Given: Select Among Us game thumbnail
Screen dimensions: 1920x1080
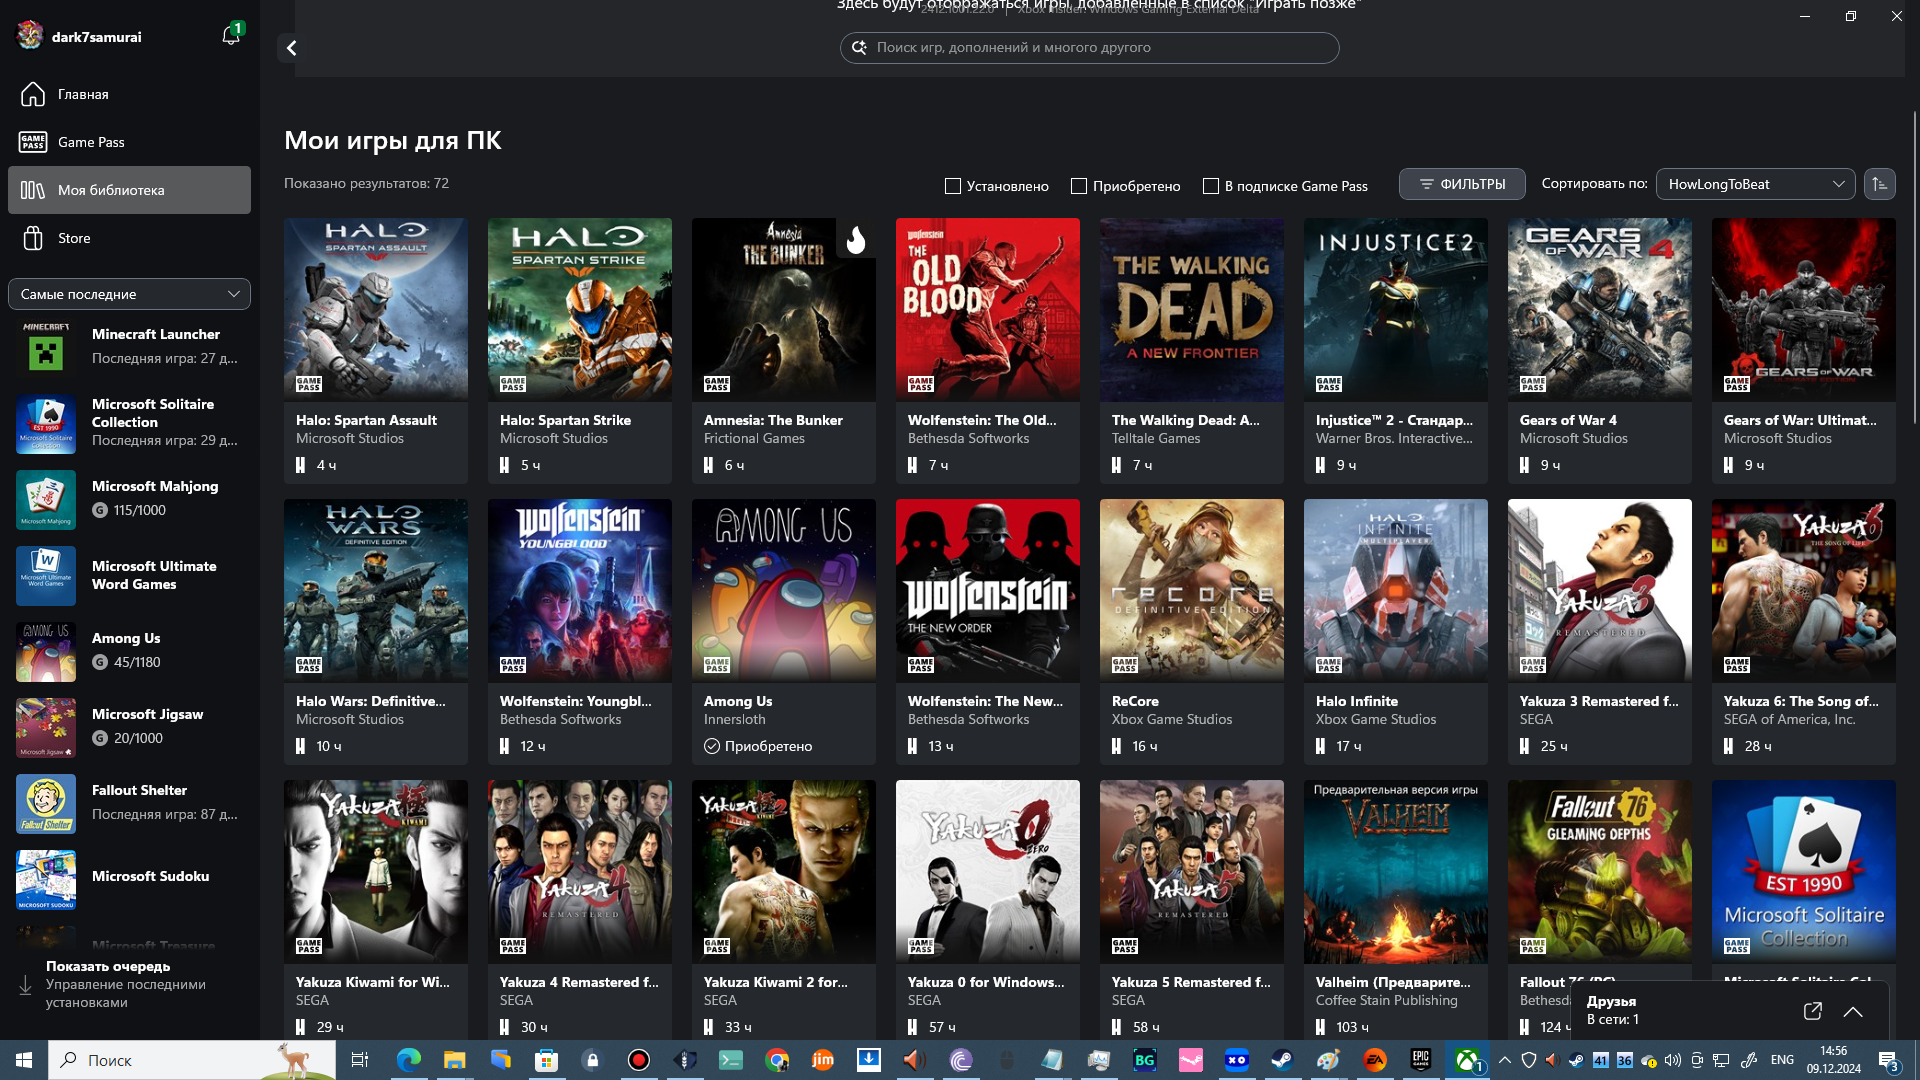Looking at the screenshot, I should click(783, 591).
